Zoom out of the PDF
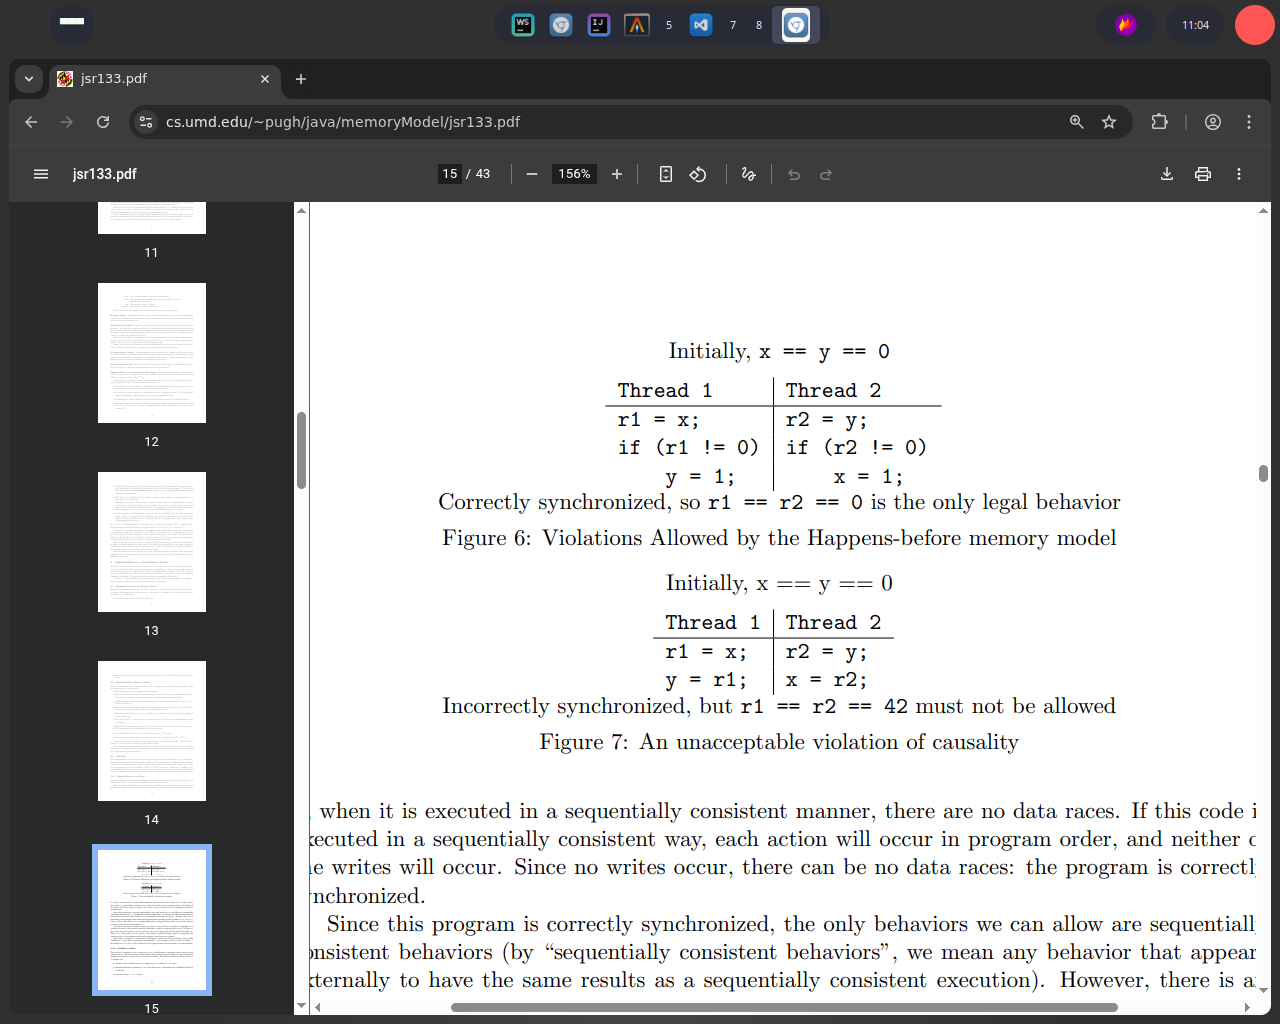 [x=532, y=174]
